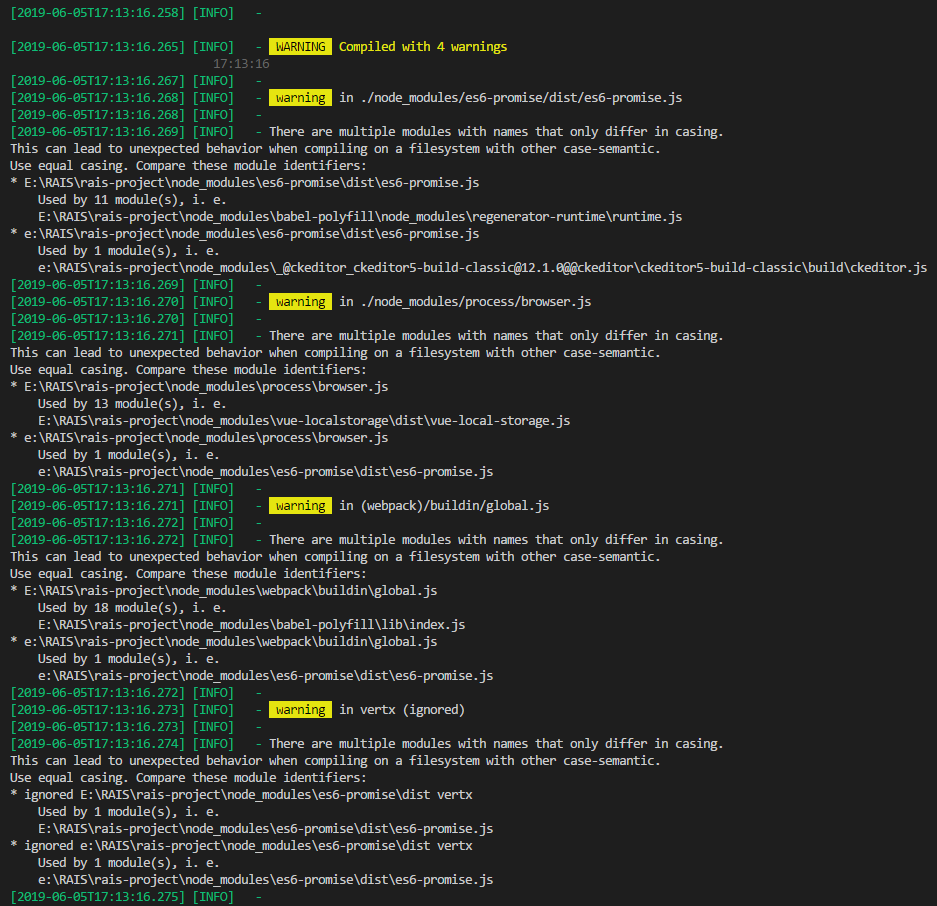Click the warning badge for (webpack)/buildin/global.js
The width and height of the screenshot is (937, 906).
(x=301, y=506)
